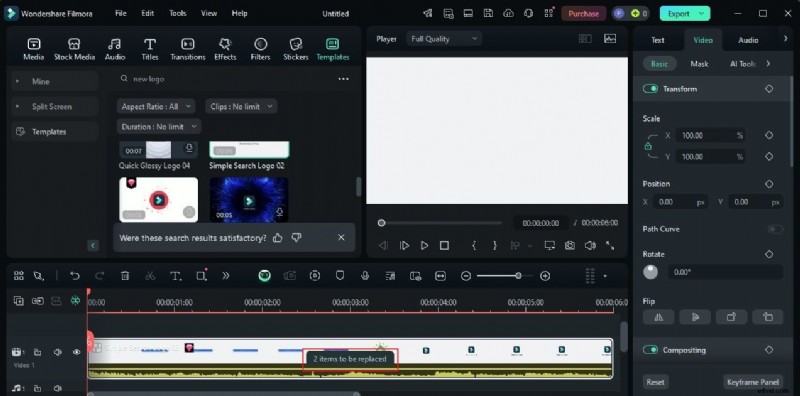Take a snapshot with camera icon

(x=569, y=245)
